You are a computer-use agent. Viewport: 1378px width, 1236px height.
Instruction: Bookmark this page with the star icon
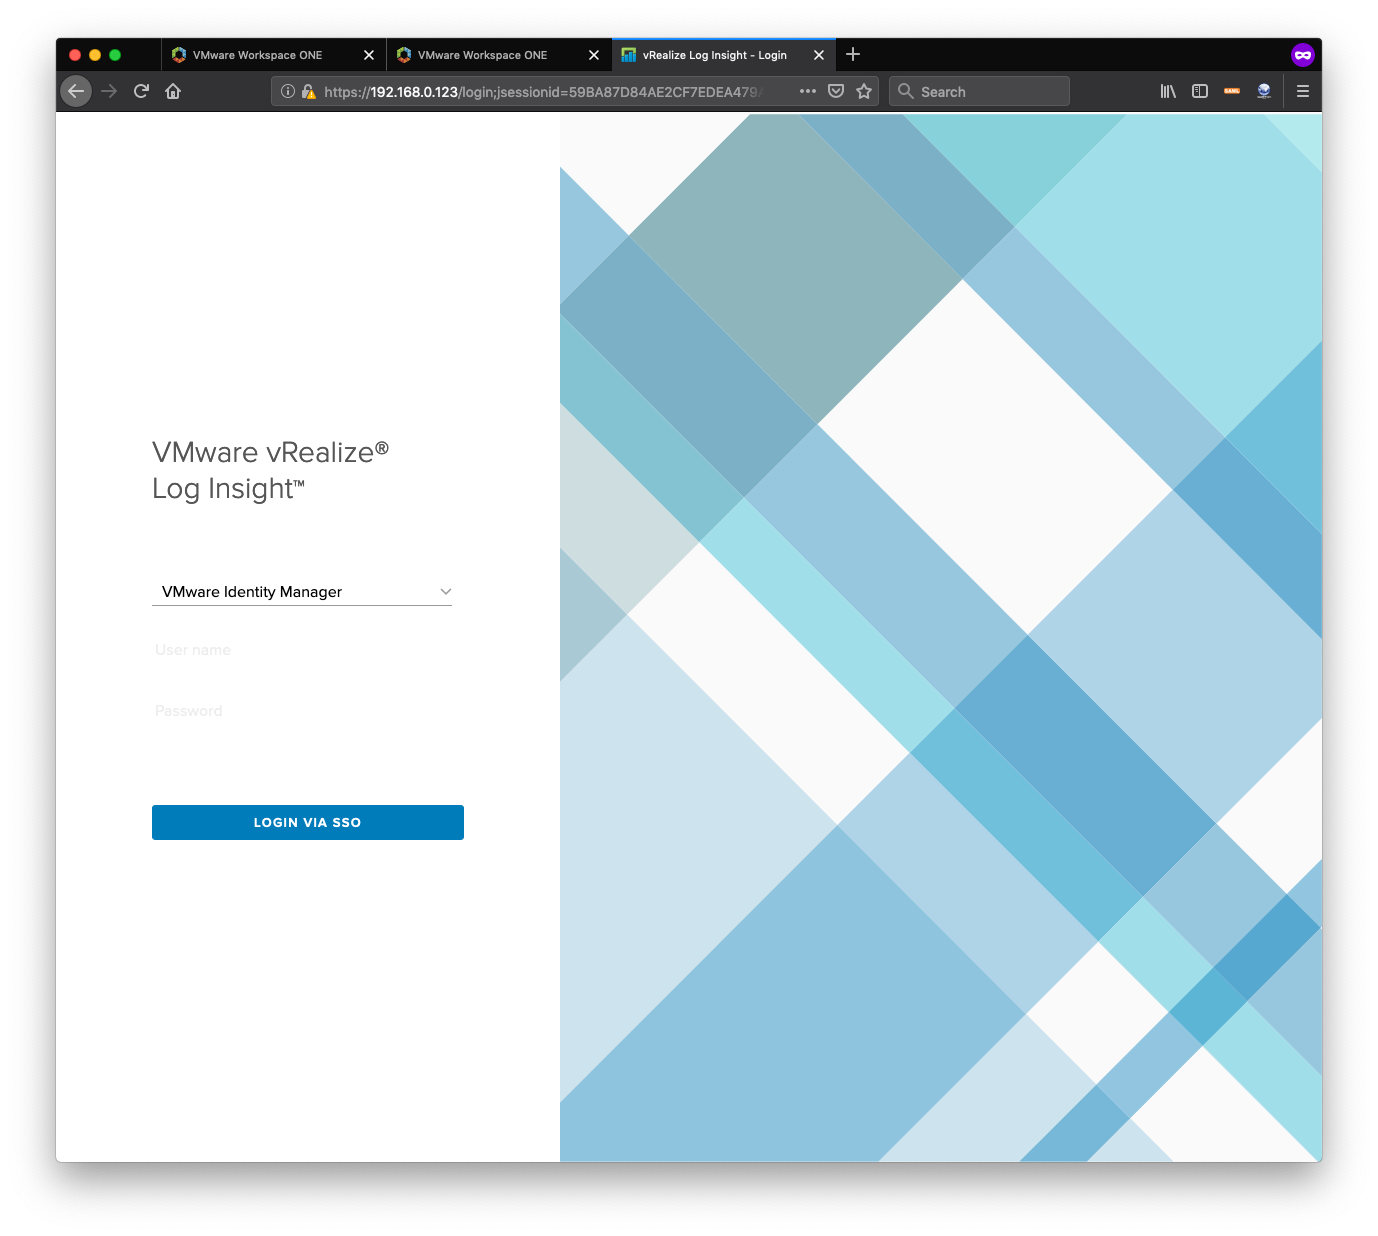[864, 91]
